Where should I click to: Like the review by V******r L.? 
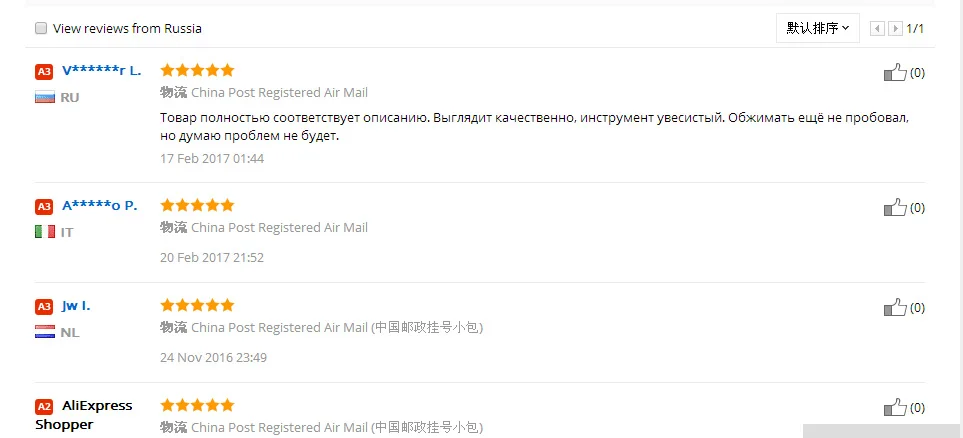pyautogui.click(x=895, y=72)
